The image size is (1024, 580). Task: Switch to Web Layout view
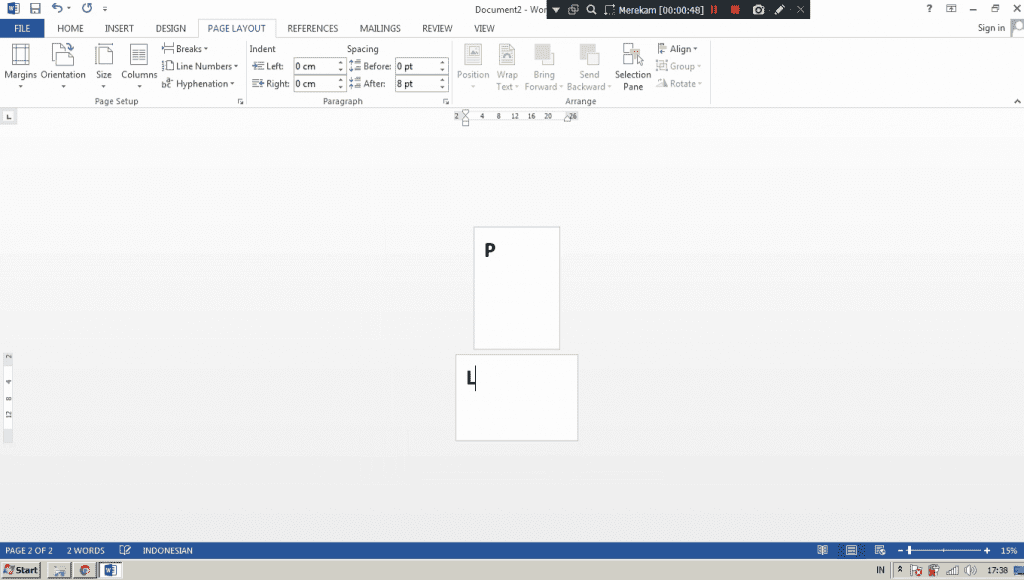[879, 550]
